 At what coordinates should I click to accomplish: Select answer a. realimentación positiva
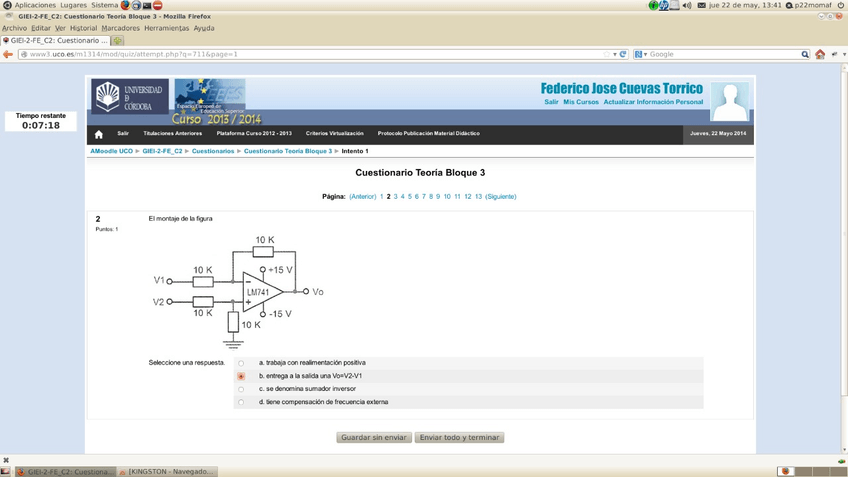[x=241, y=363]
